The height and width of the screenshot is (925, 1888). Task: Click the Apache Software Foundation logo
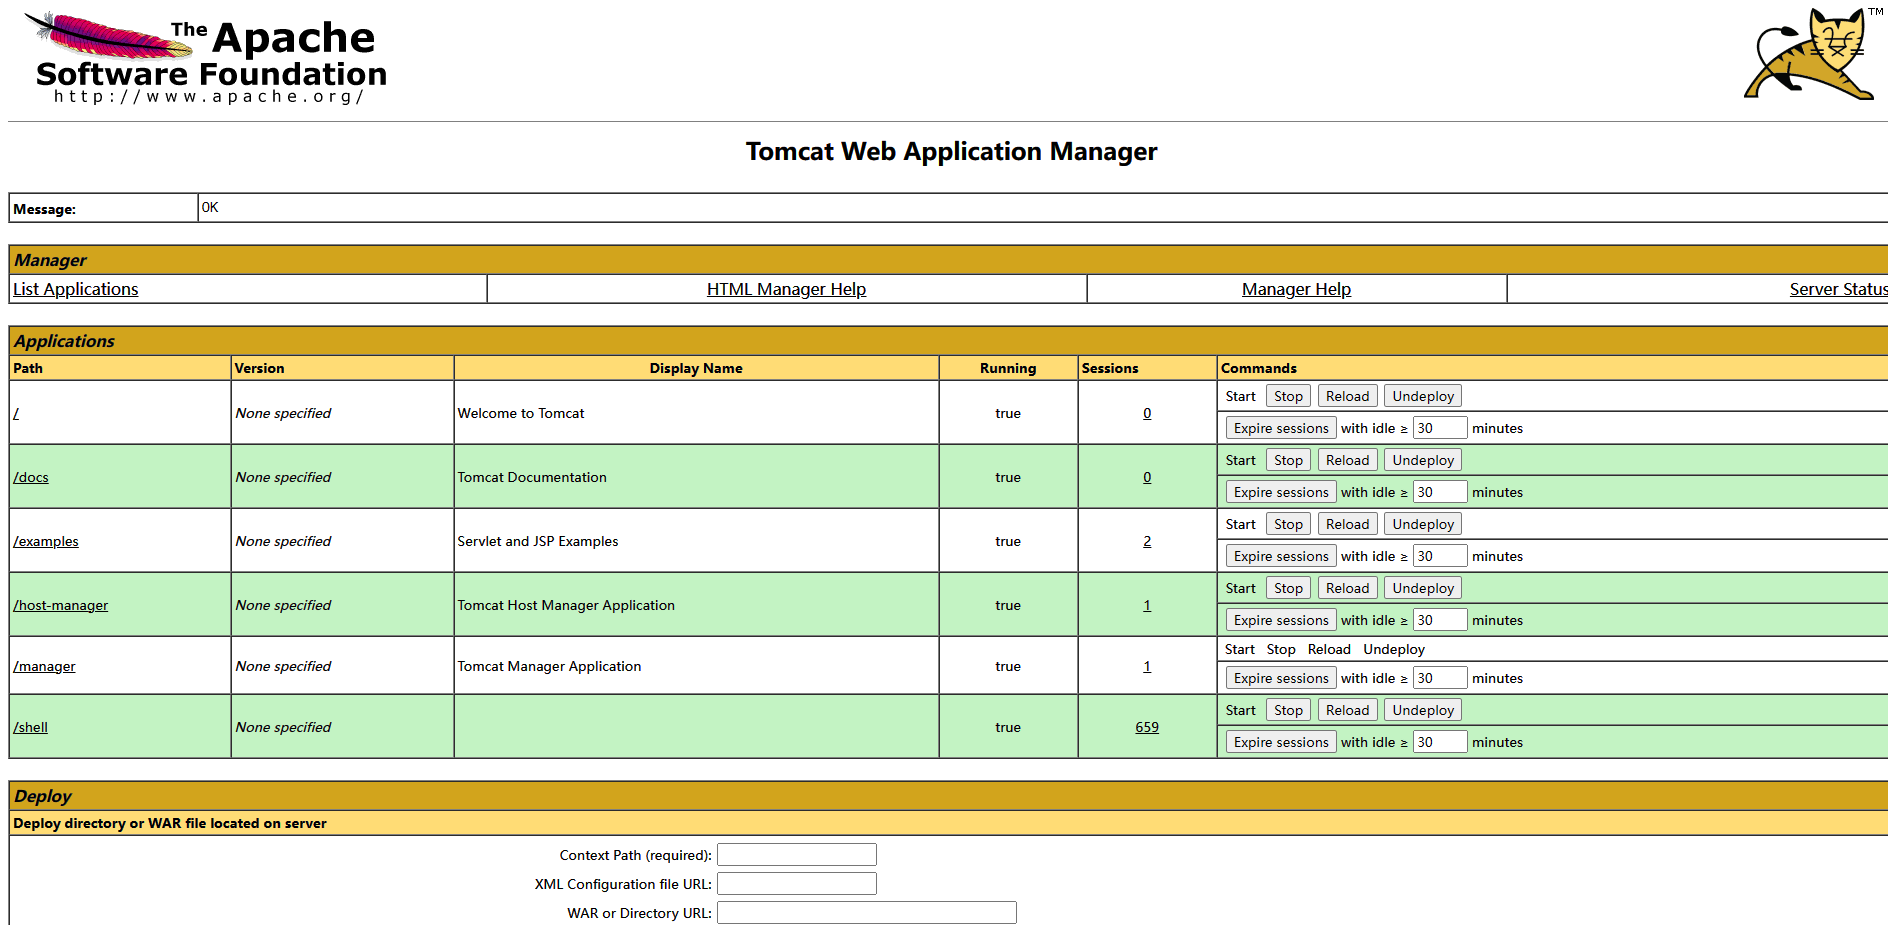206,58
